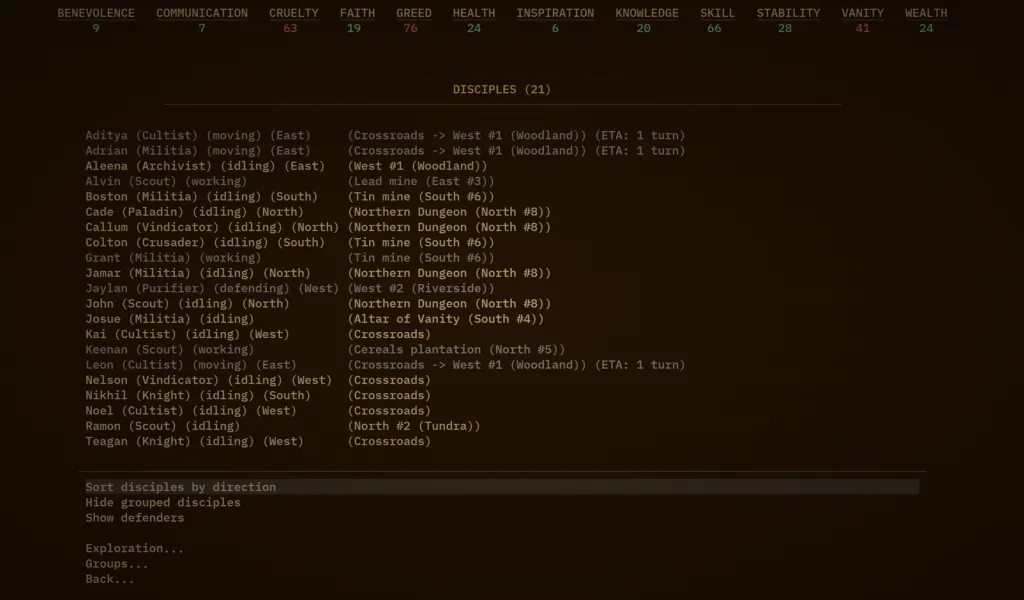The width and height of the screenshot is (1024, 600).
Task: Select disciple Adrian (Militia)
Action: point(385,151)
